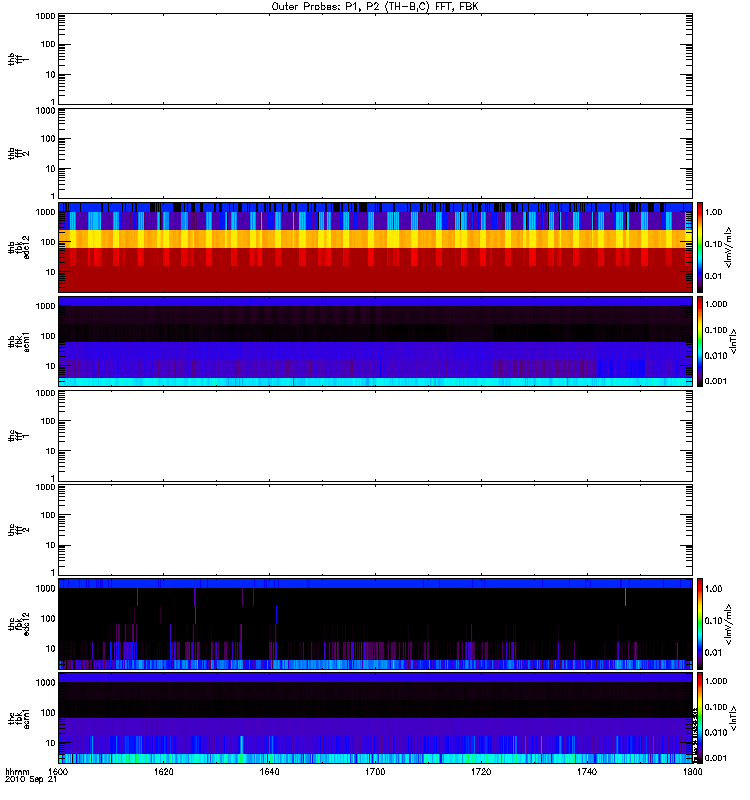Screen dimensions: 750x800
Task: Click the <|mV/m|> unit label beside thc edc12
Action: [x=729, y=624]
